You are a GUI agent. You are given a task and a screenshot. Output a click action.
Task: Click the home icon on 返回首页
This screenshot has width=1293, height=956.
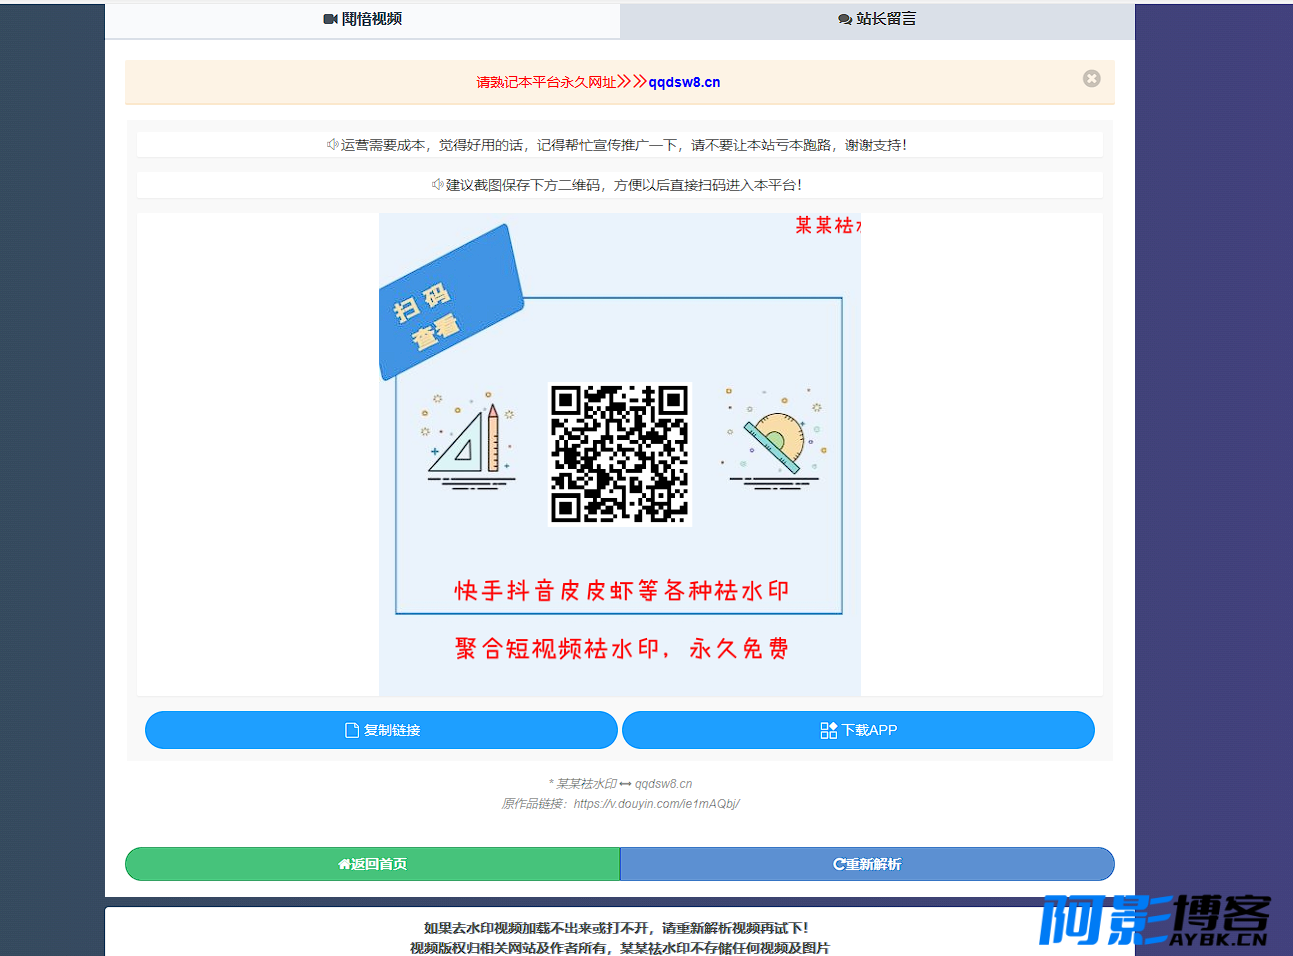pos(344,864)
